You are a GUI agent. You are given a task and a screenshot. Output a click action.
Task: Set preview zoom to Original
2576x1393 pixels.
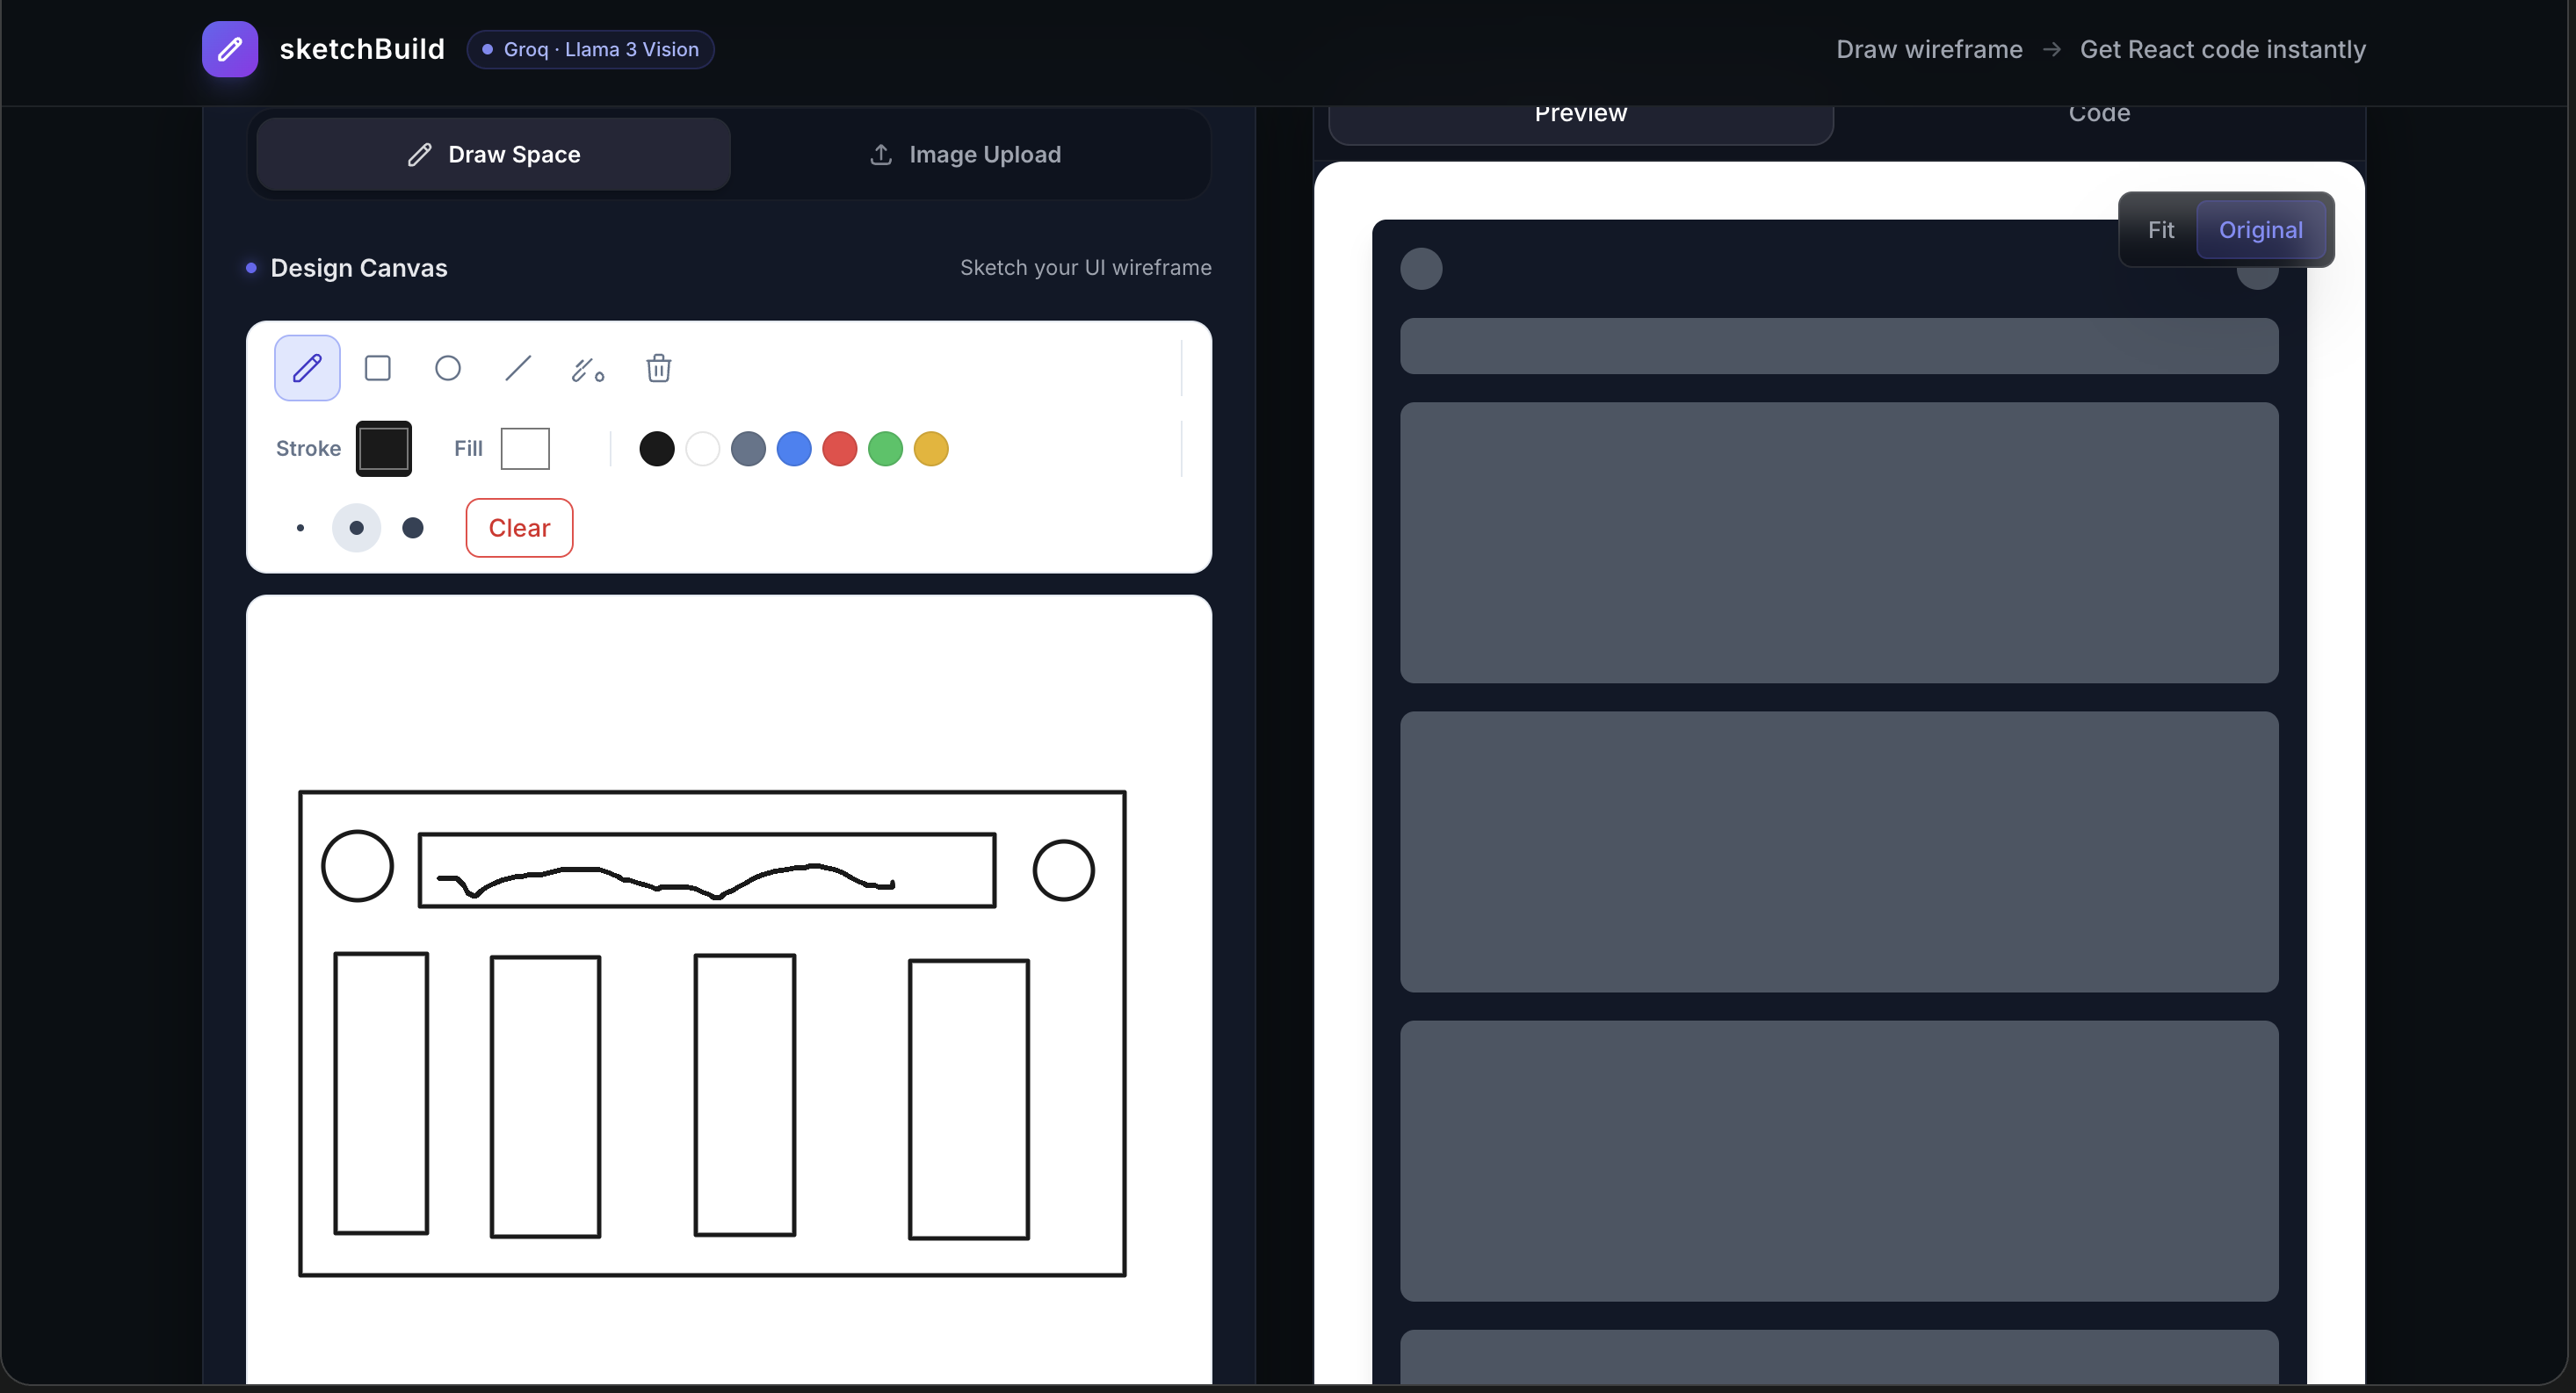coord(2260,230)
